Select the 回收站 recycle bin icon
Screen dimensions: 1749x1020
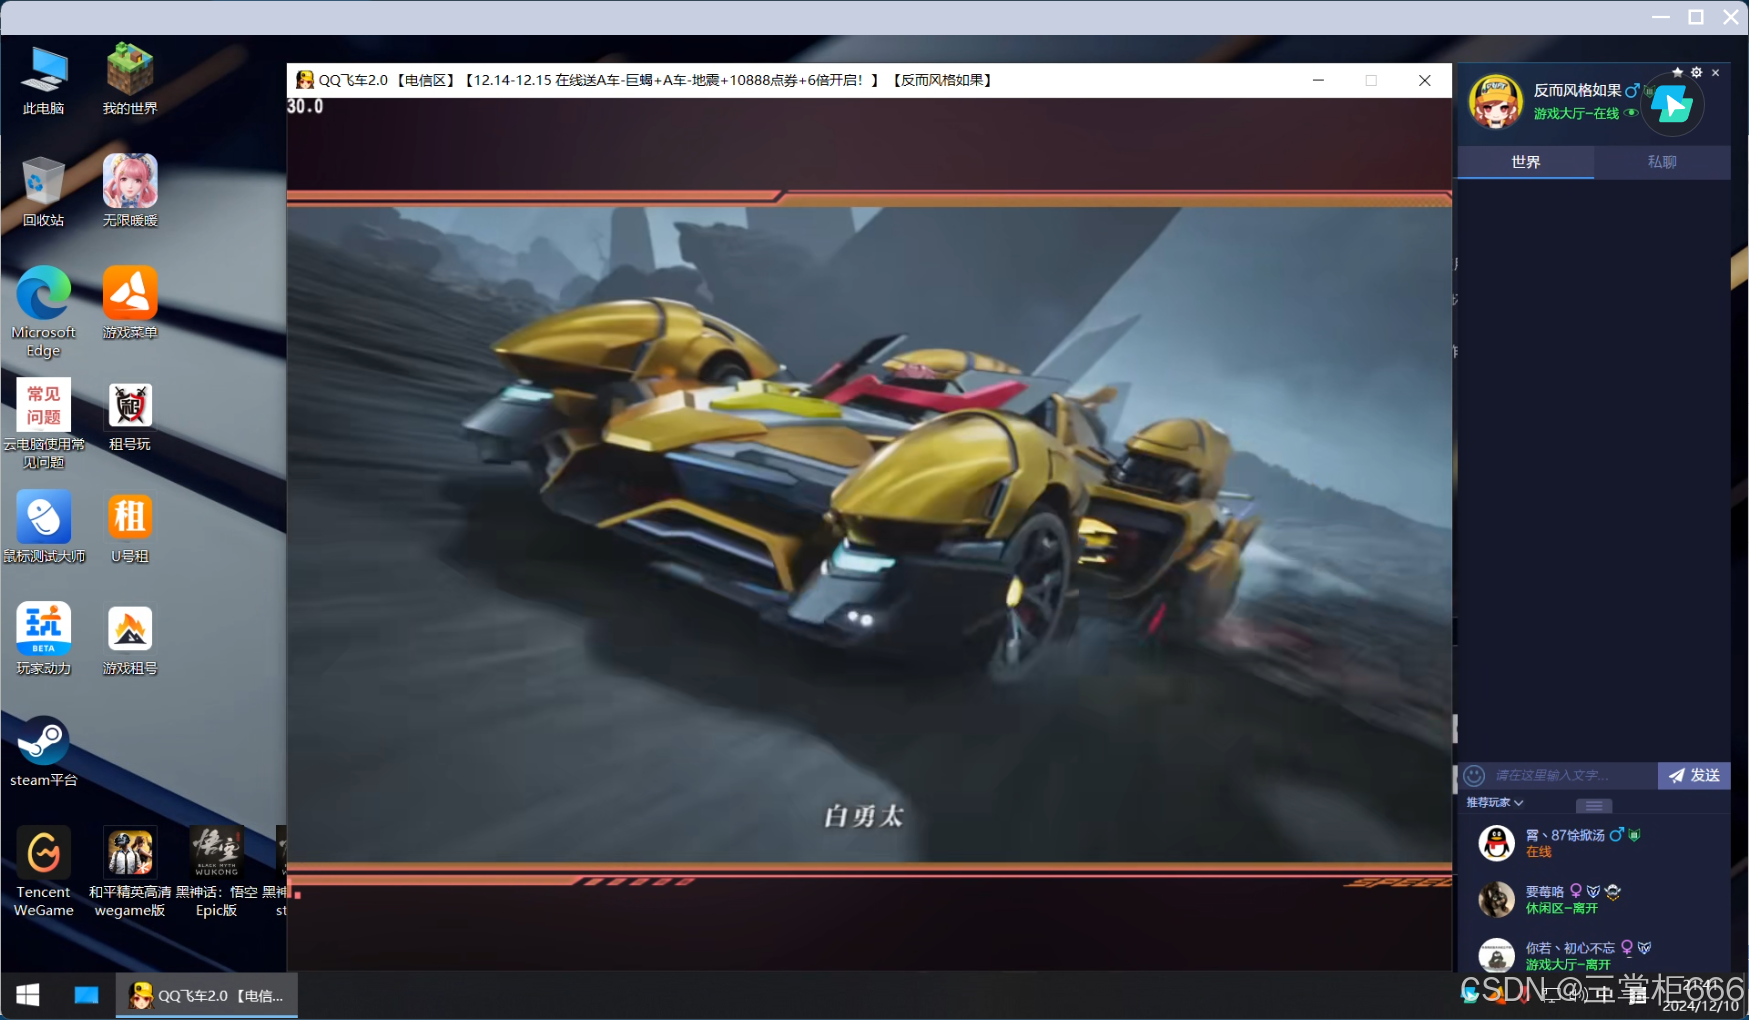click(x=44, y=191)
